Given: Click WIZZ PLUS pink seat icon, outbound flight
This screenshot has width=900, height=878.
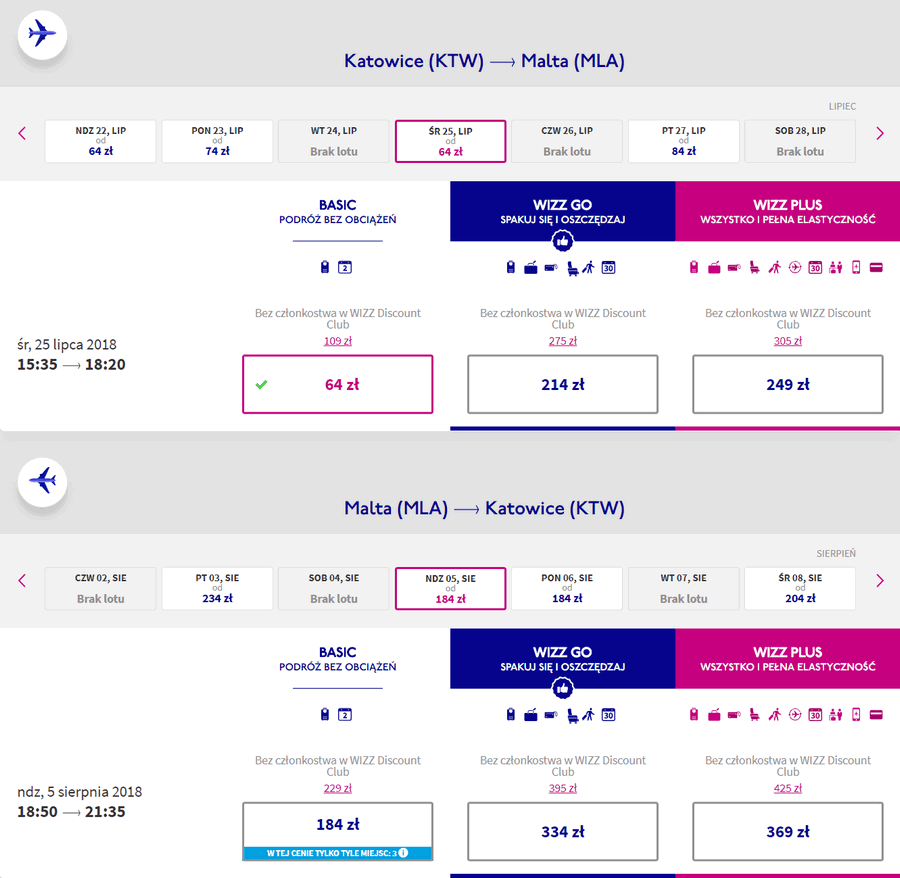Looking at the screenshot, I should click(x=755, y=267).
